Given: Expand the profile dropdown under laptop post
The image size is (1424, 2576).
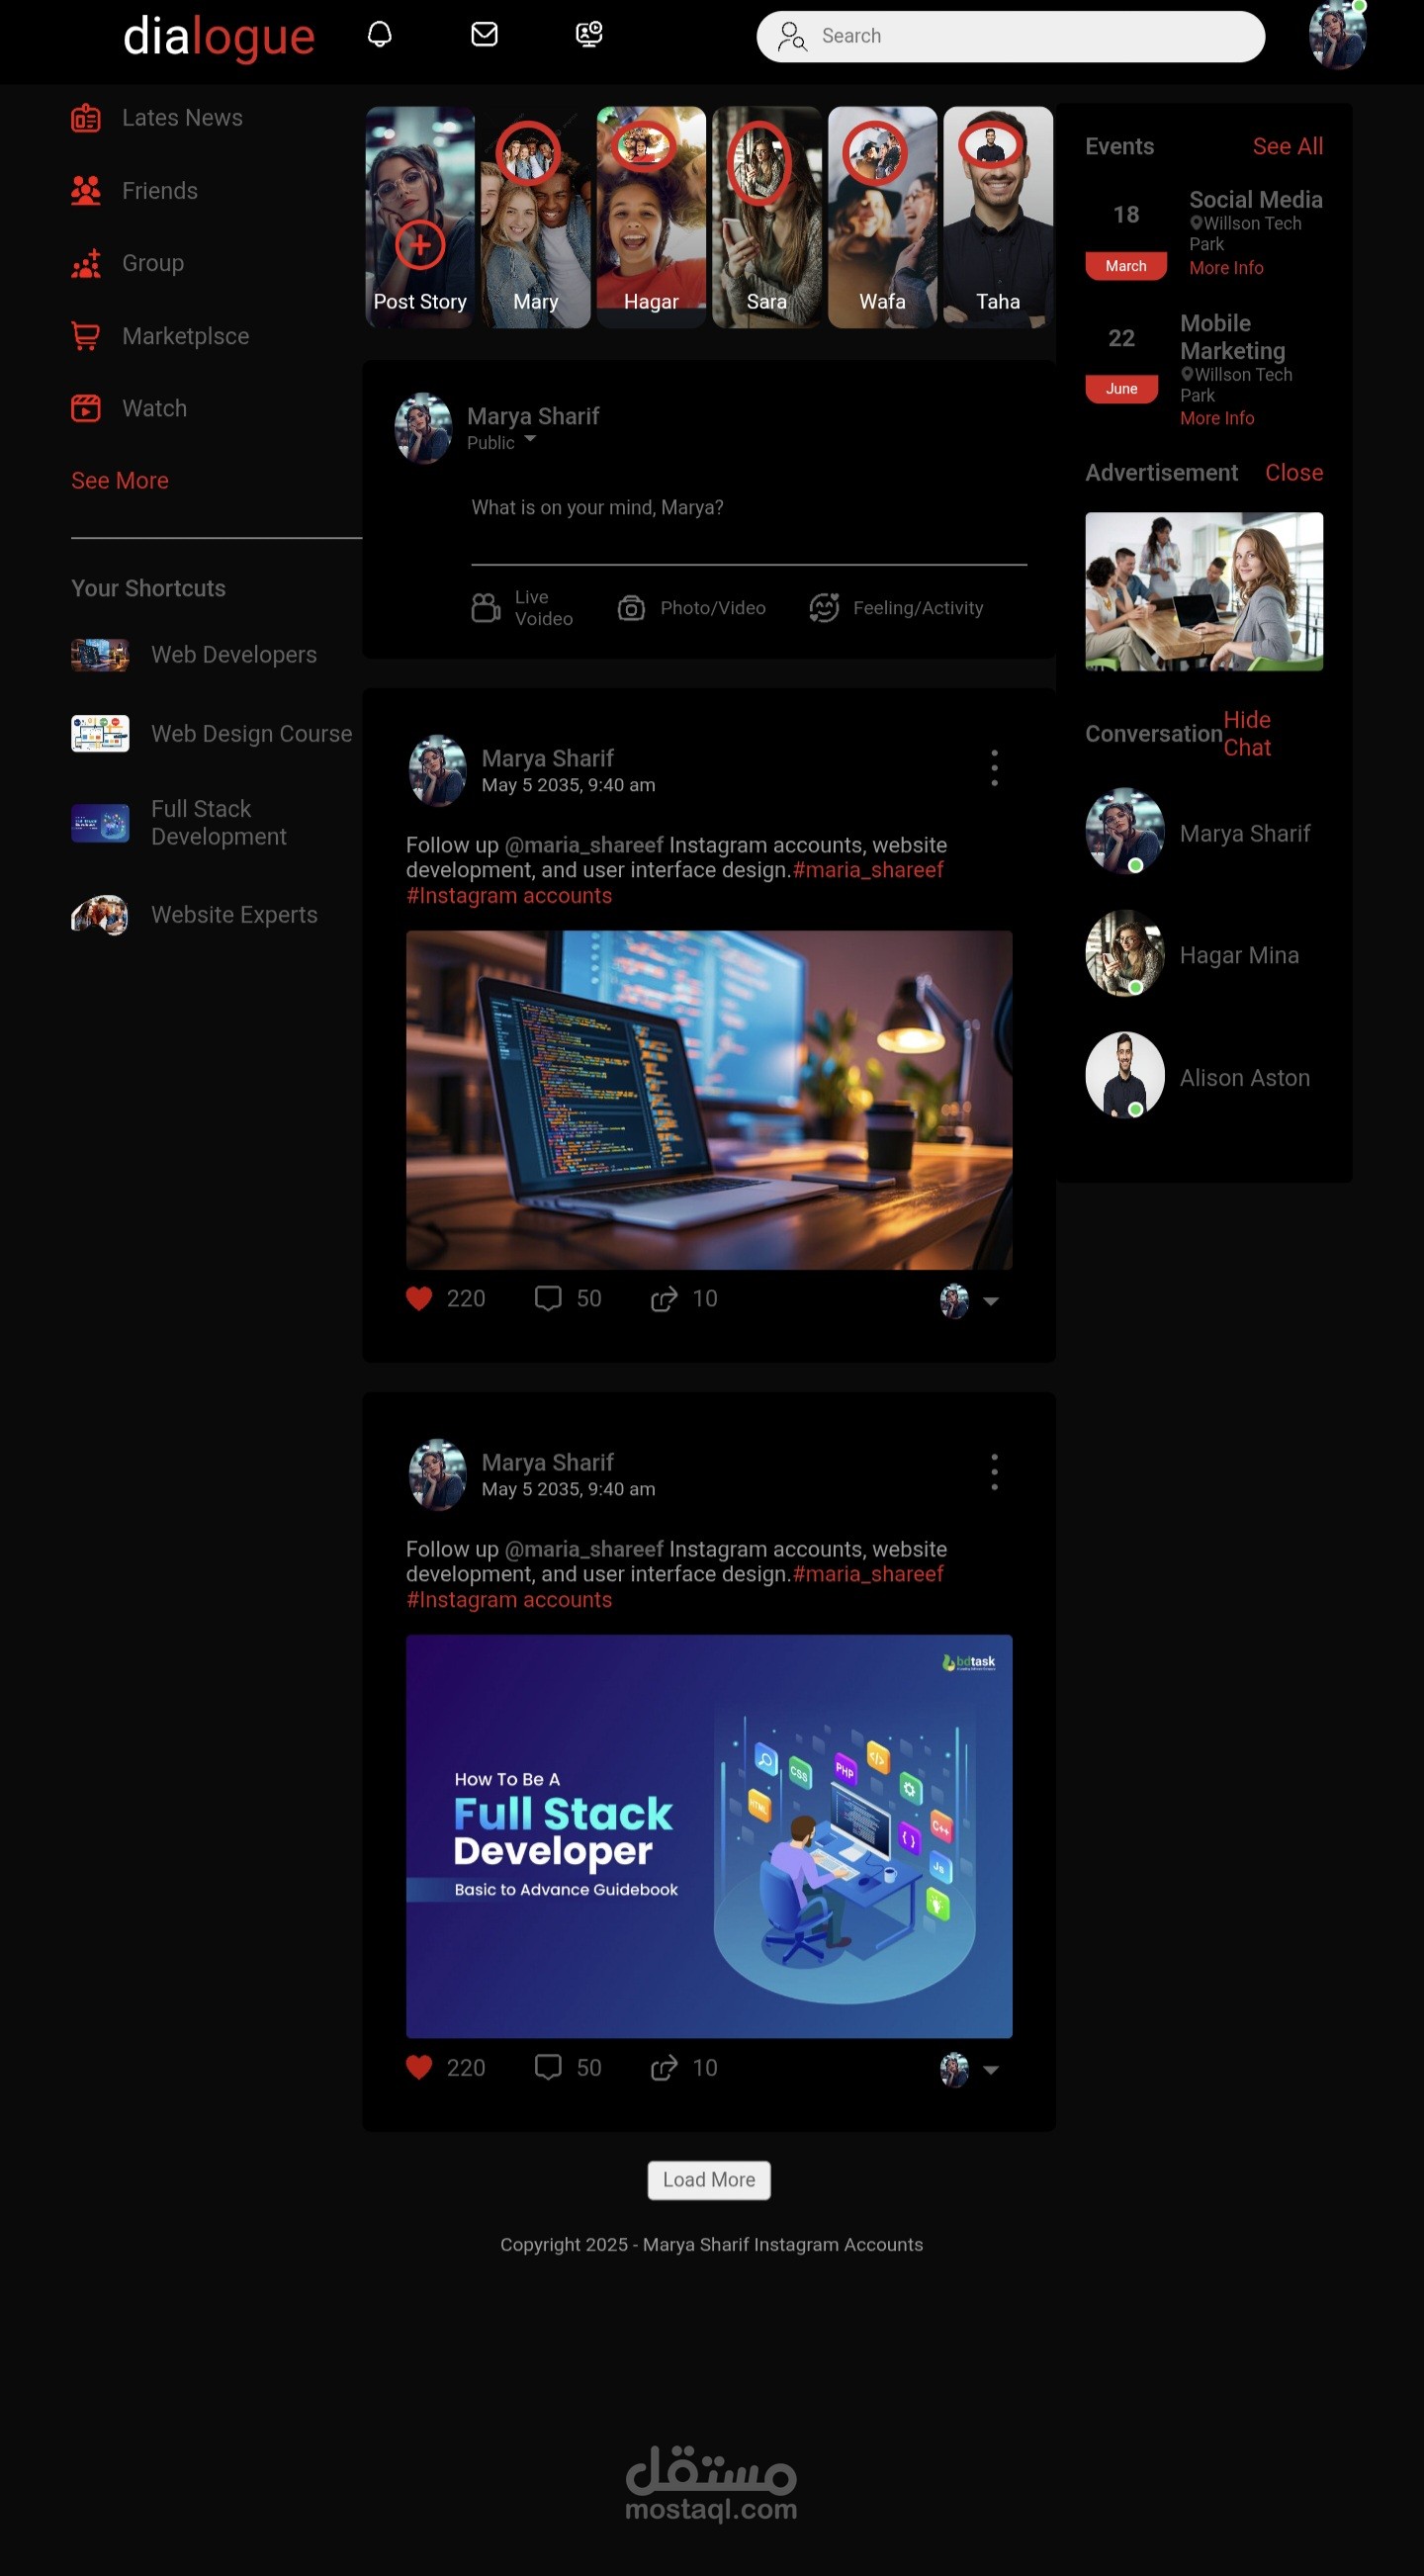Looking at the screenshot, I should pos(991,1301).
